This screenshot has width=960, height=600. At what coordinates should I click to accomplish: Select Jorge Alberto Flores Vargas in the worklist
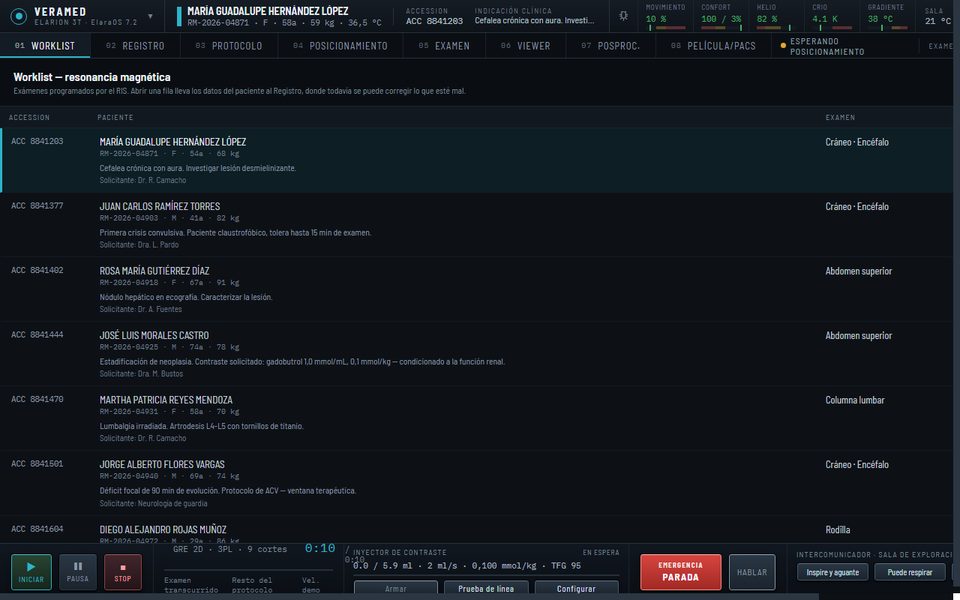[x=476, y=483]
